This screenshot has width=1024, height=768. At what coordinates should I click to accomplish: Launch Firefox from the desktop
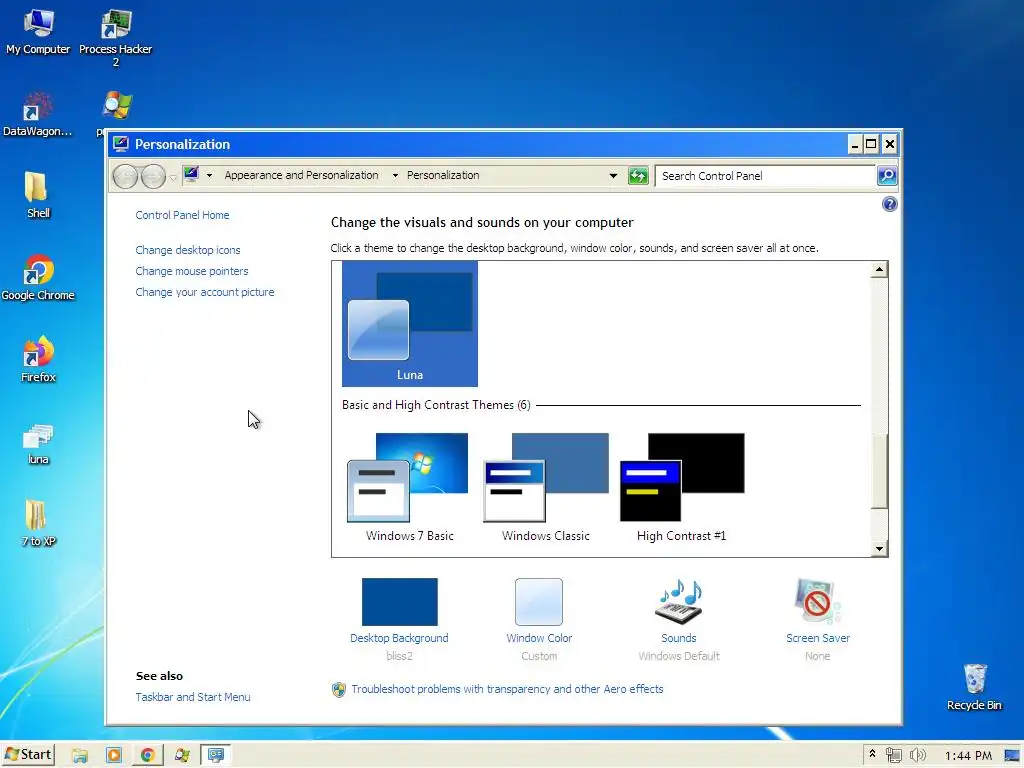tap(38, 359)
